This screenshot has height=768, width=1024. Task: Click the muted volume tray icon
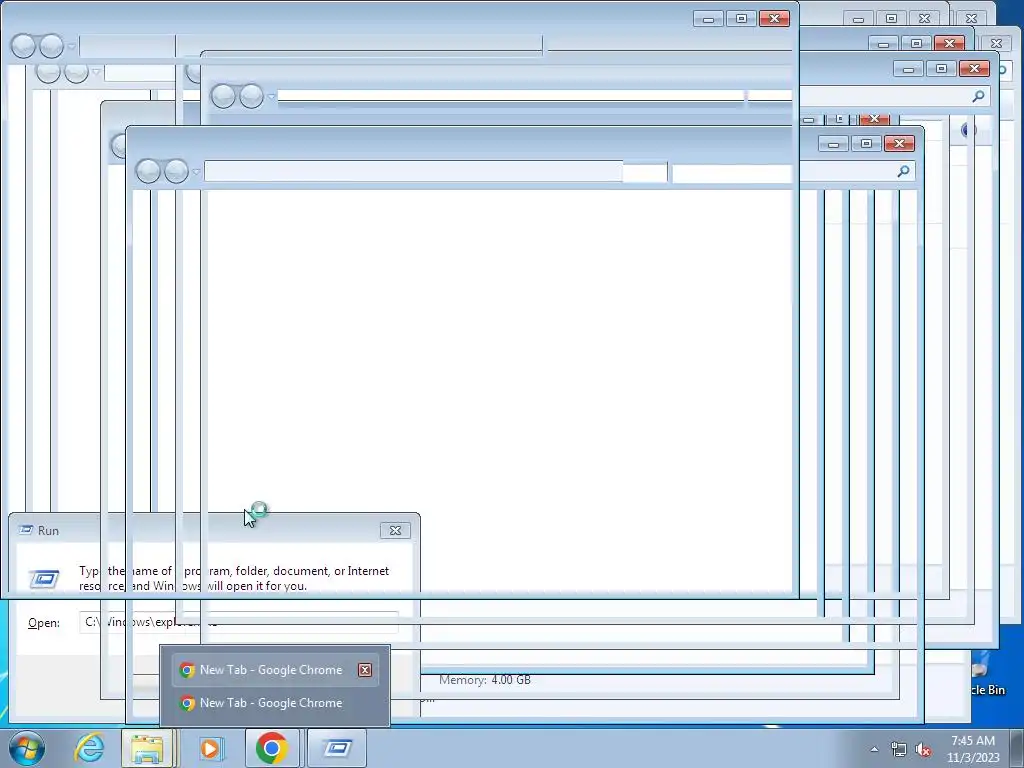tap(923, 749)
